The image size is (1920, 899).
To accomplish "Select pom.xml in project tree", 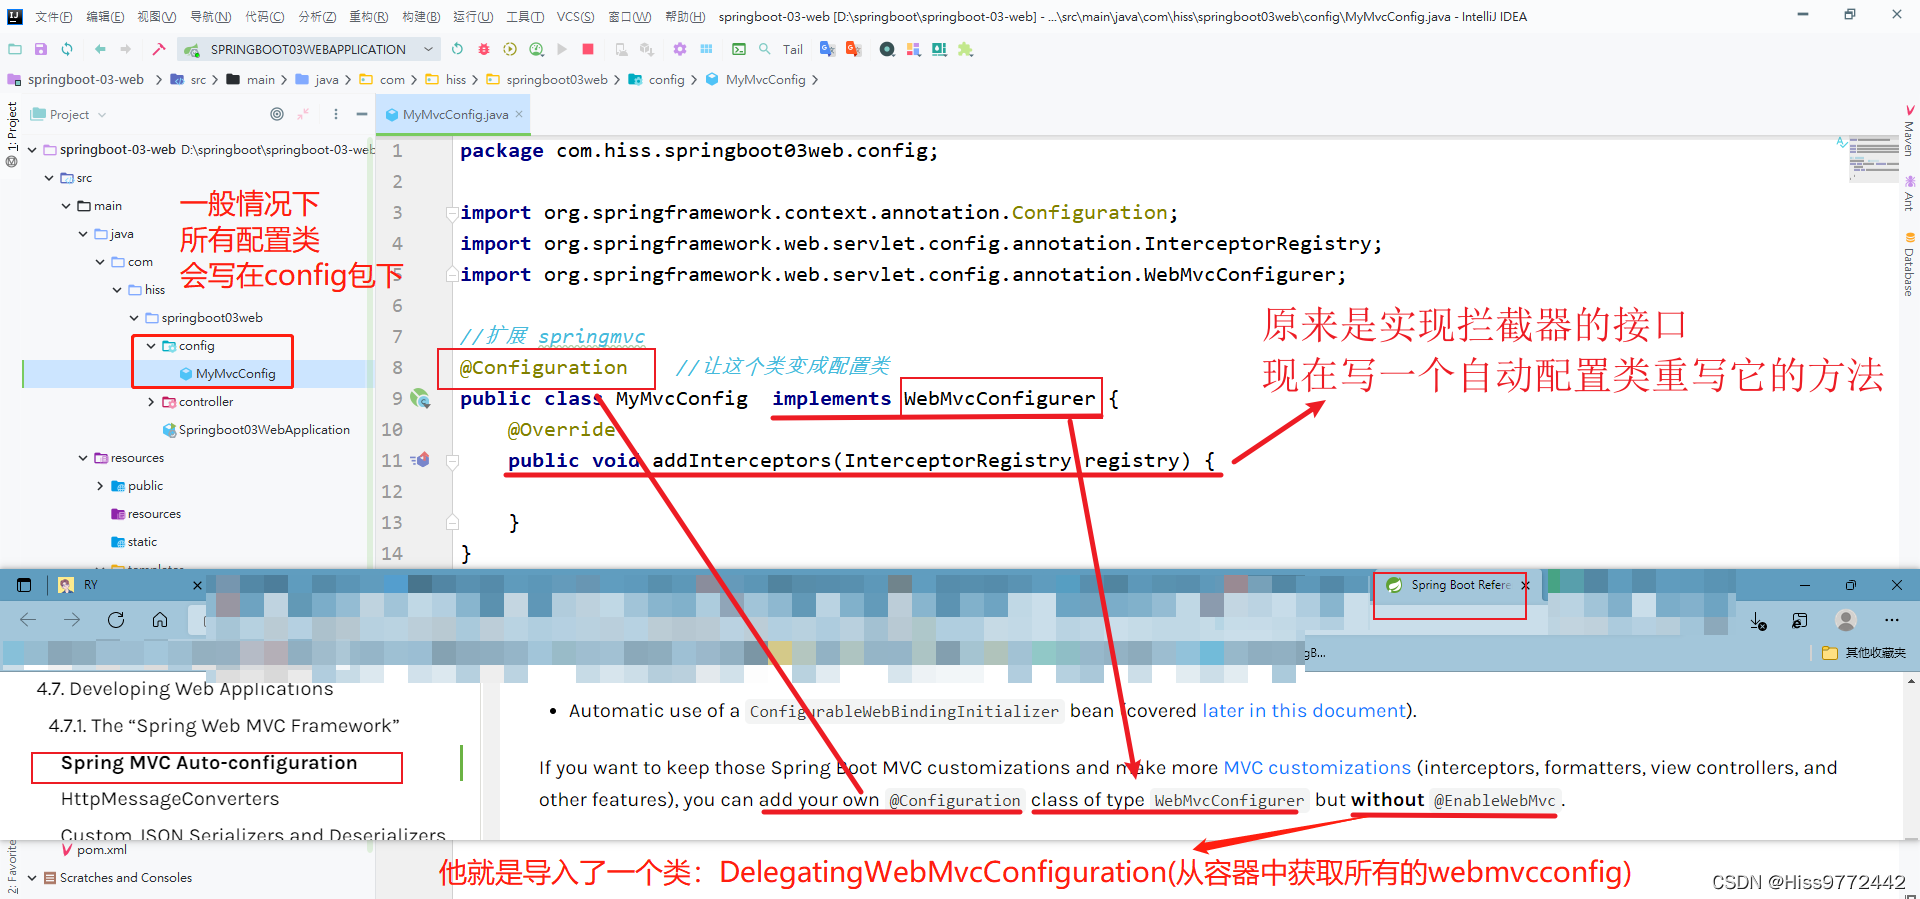I will pyautogui.click(x=101, y=850).
